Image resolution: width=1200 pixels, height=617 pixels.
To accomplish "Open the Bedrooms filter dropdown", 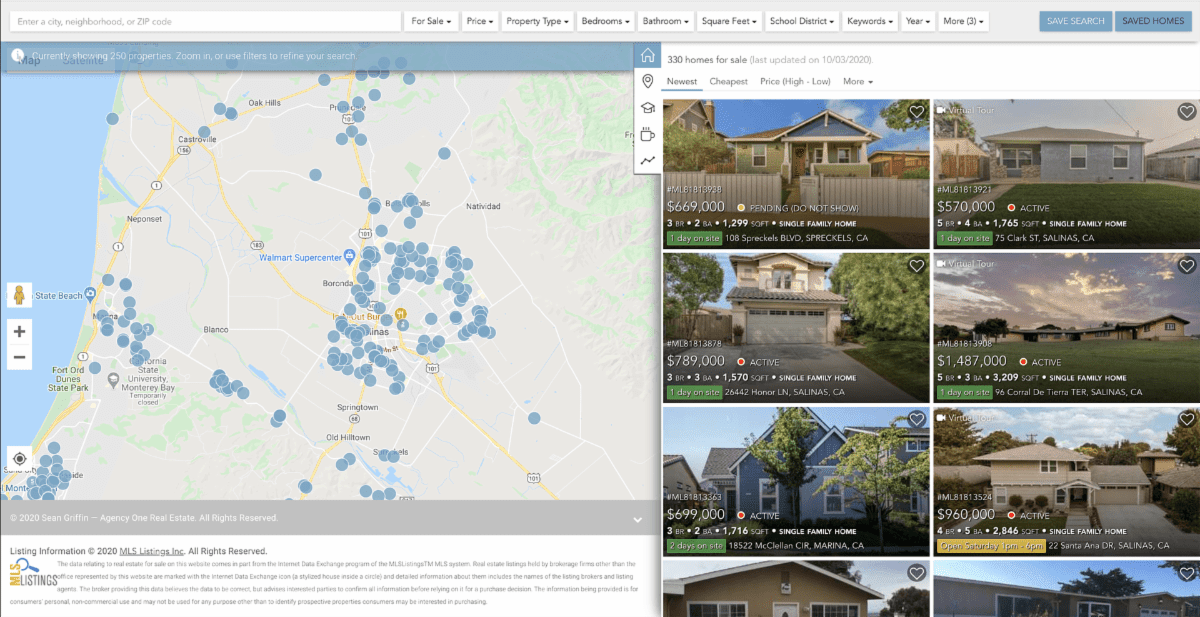I will click(606, 21).
